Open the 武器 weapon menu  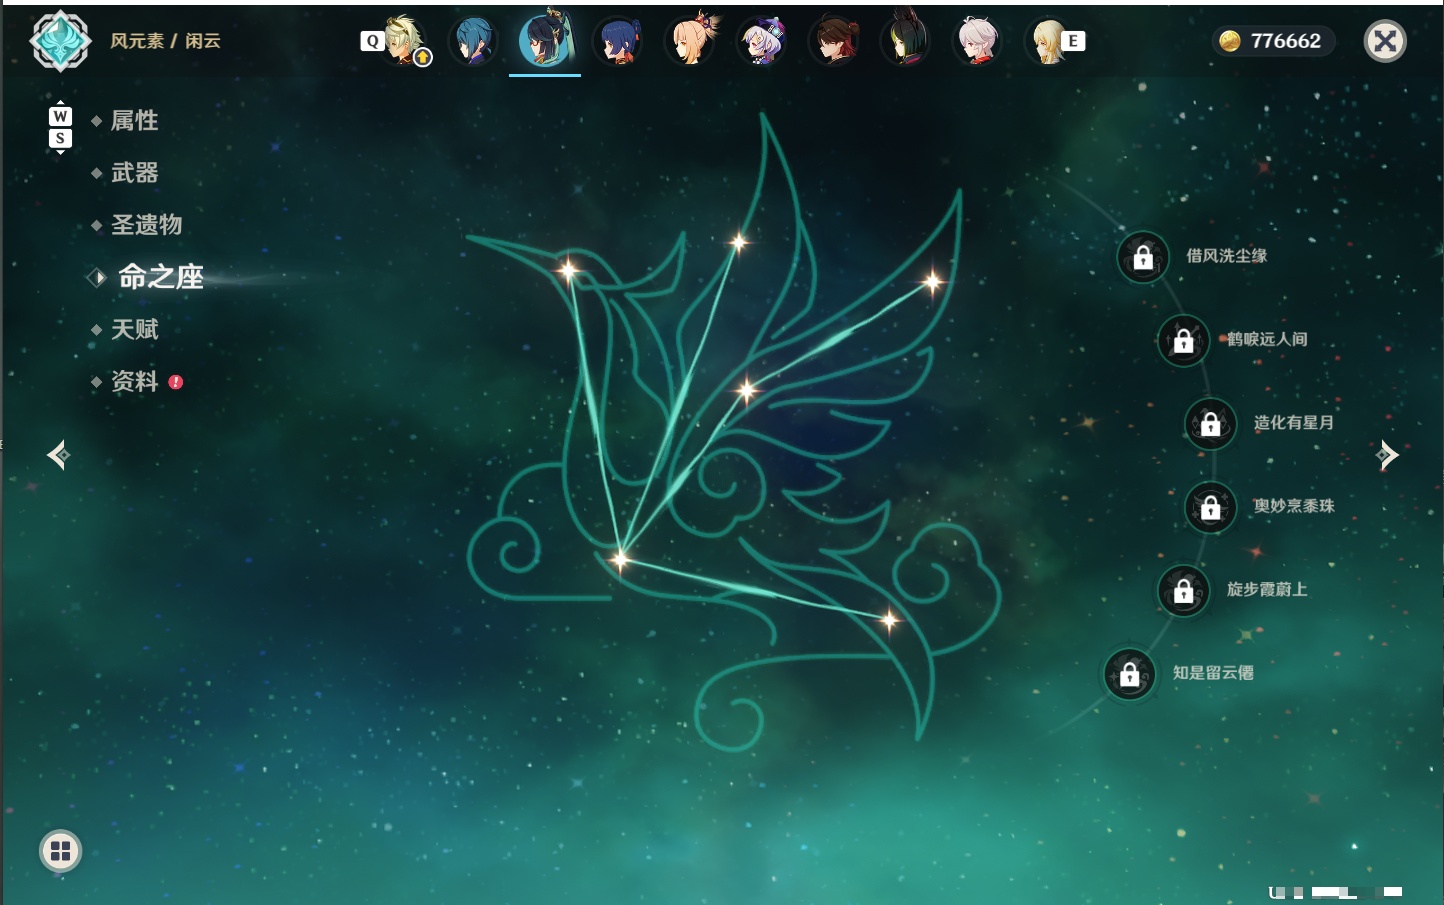tap(134, 173)
